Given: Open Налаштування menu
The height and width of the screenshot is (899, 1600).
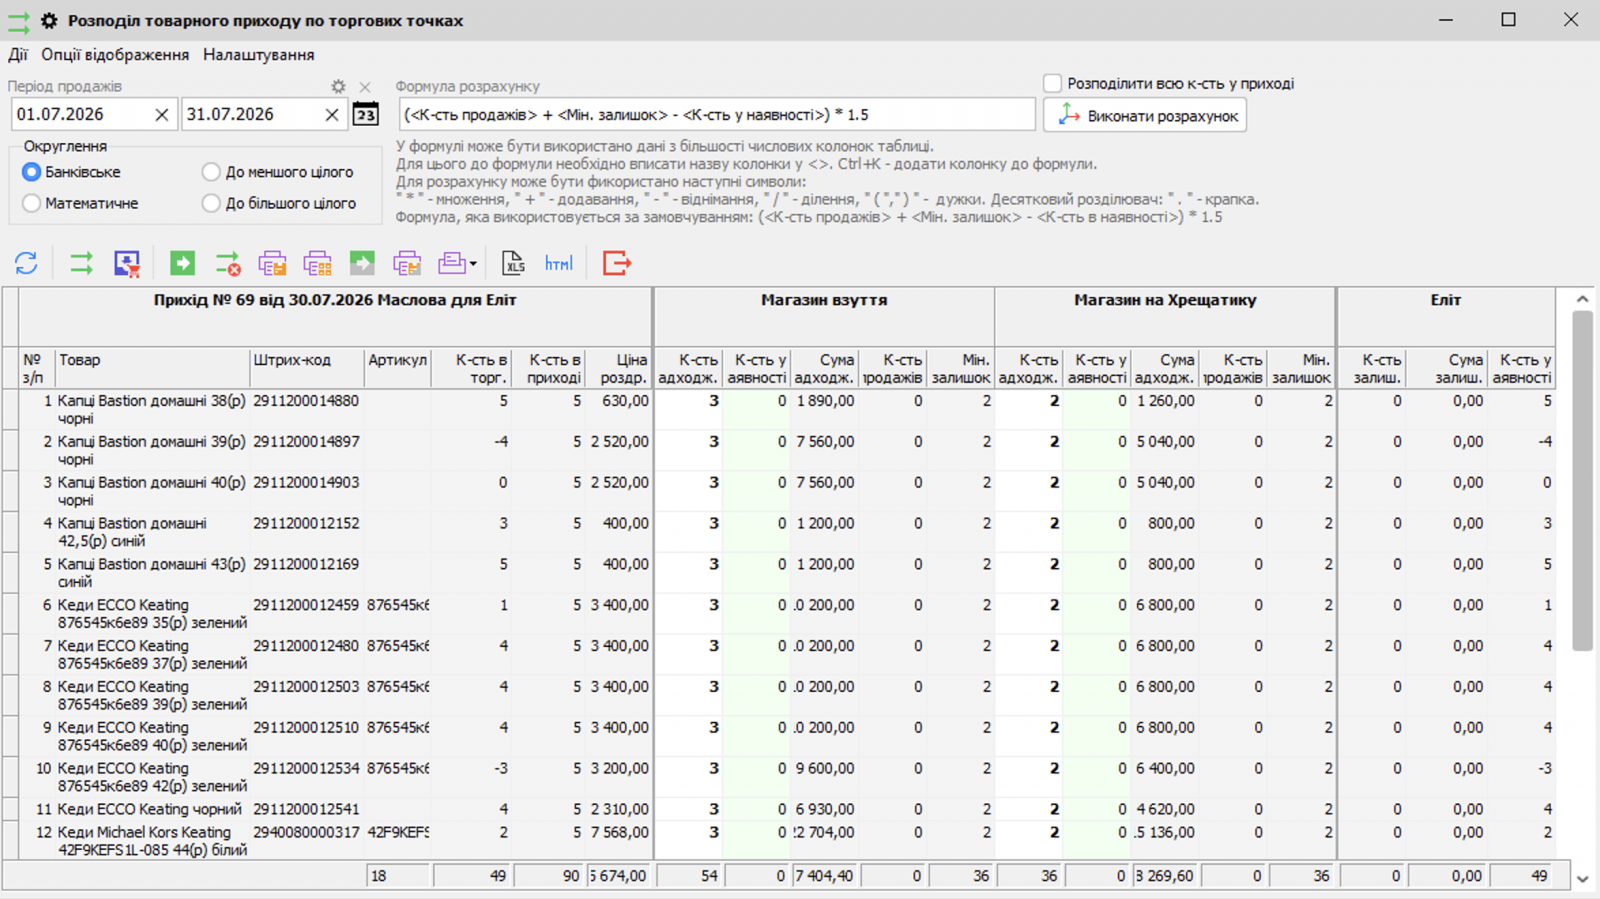Looking at the screenshot, I should click(258, 55).
